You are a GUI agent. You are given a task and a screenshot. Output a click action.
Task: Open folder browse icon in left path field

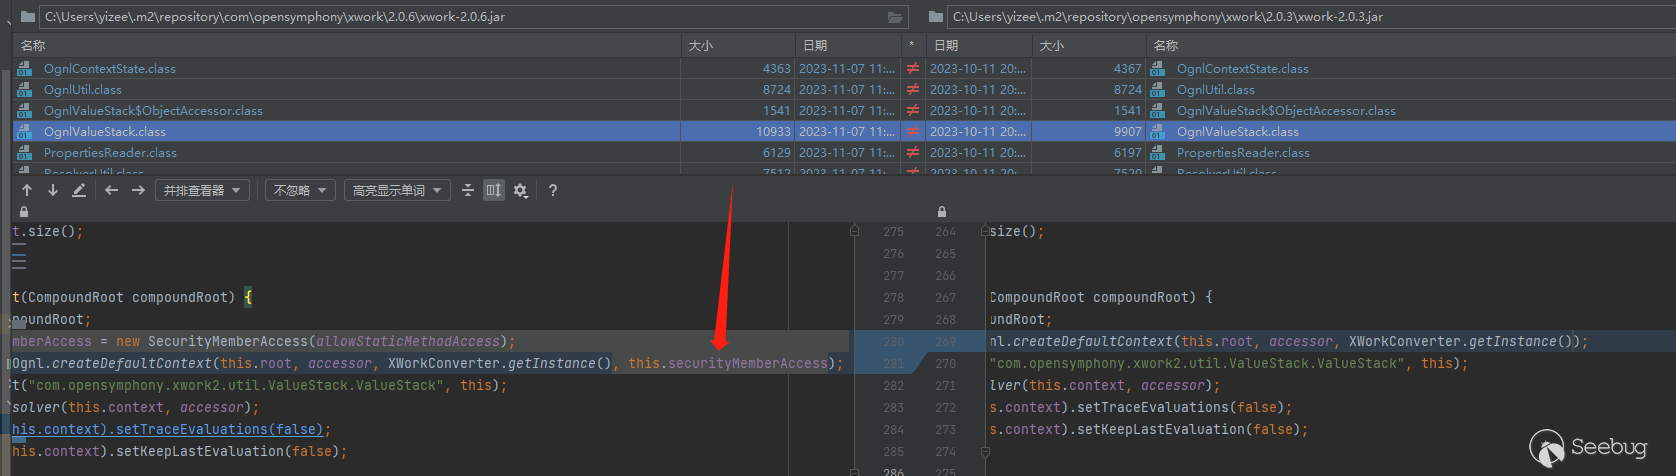pos(895,17)
